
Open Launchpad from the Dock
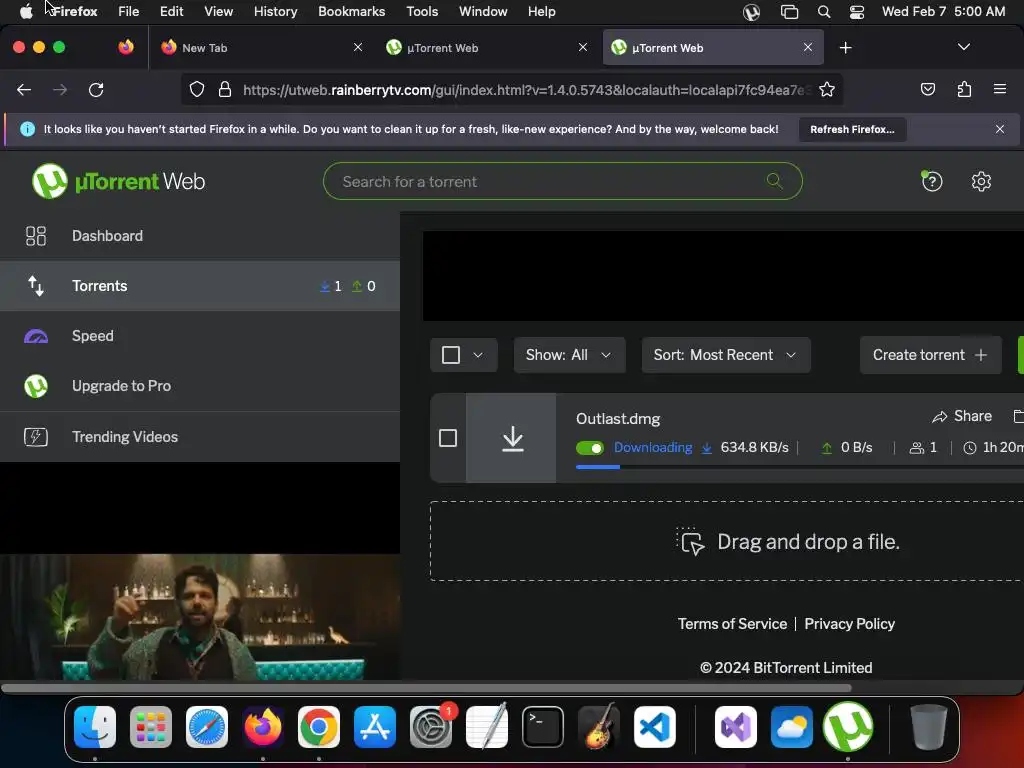151,727
